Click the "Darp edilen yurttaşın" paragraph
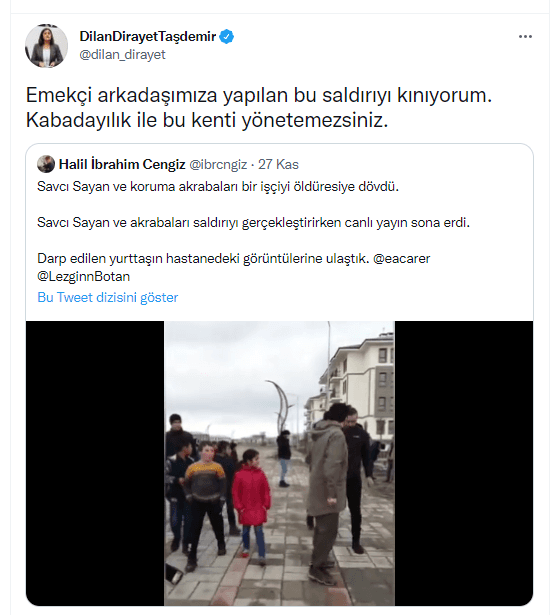Viewport: 551px width, 615px height. 233,267
